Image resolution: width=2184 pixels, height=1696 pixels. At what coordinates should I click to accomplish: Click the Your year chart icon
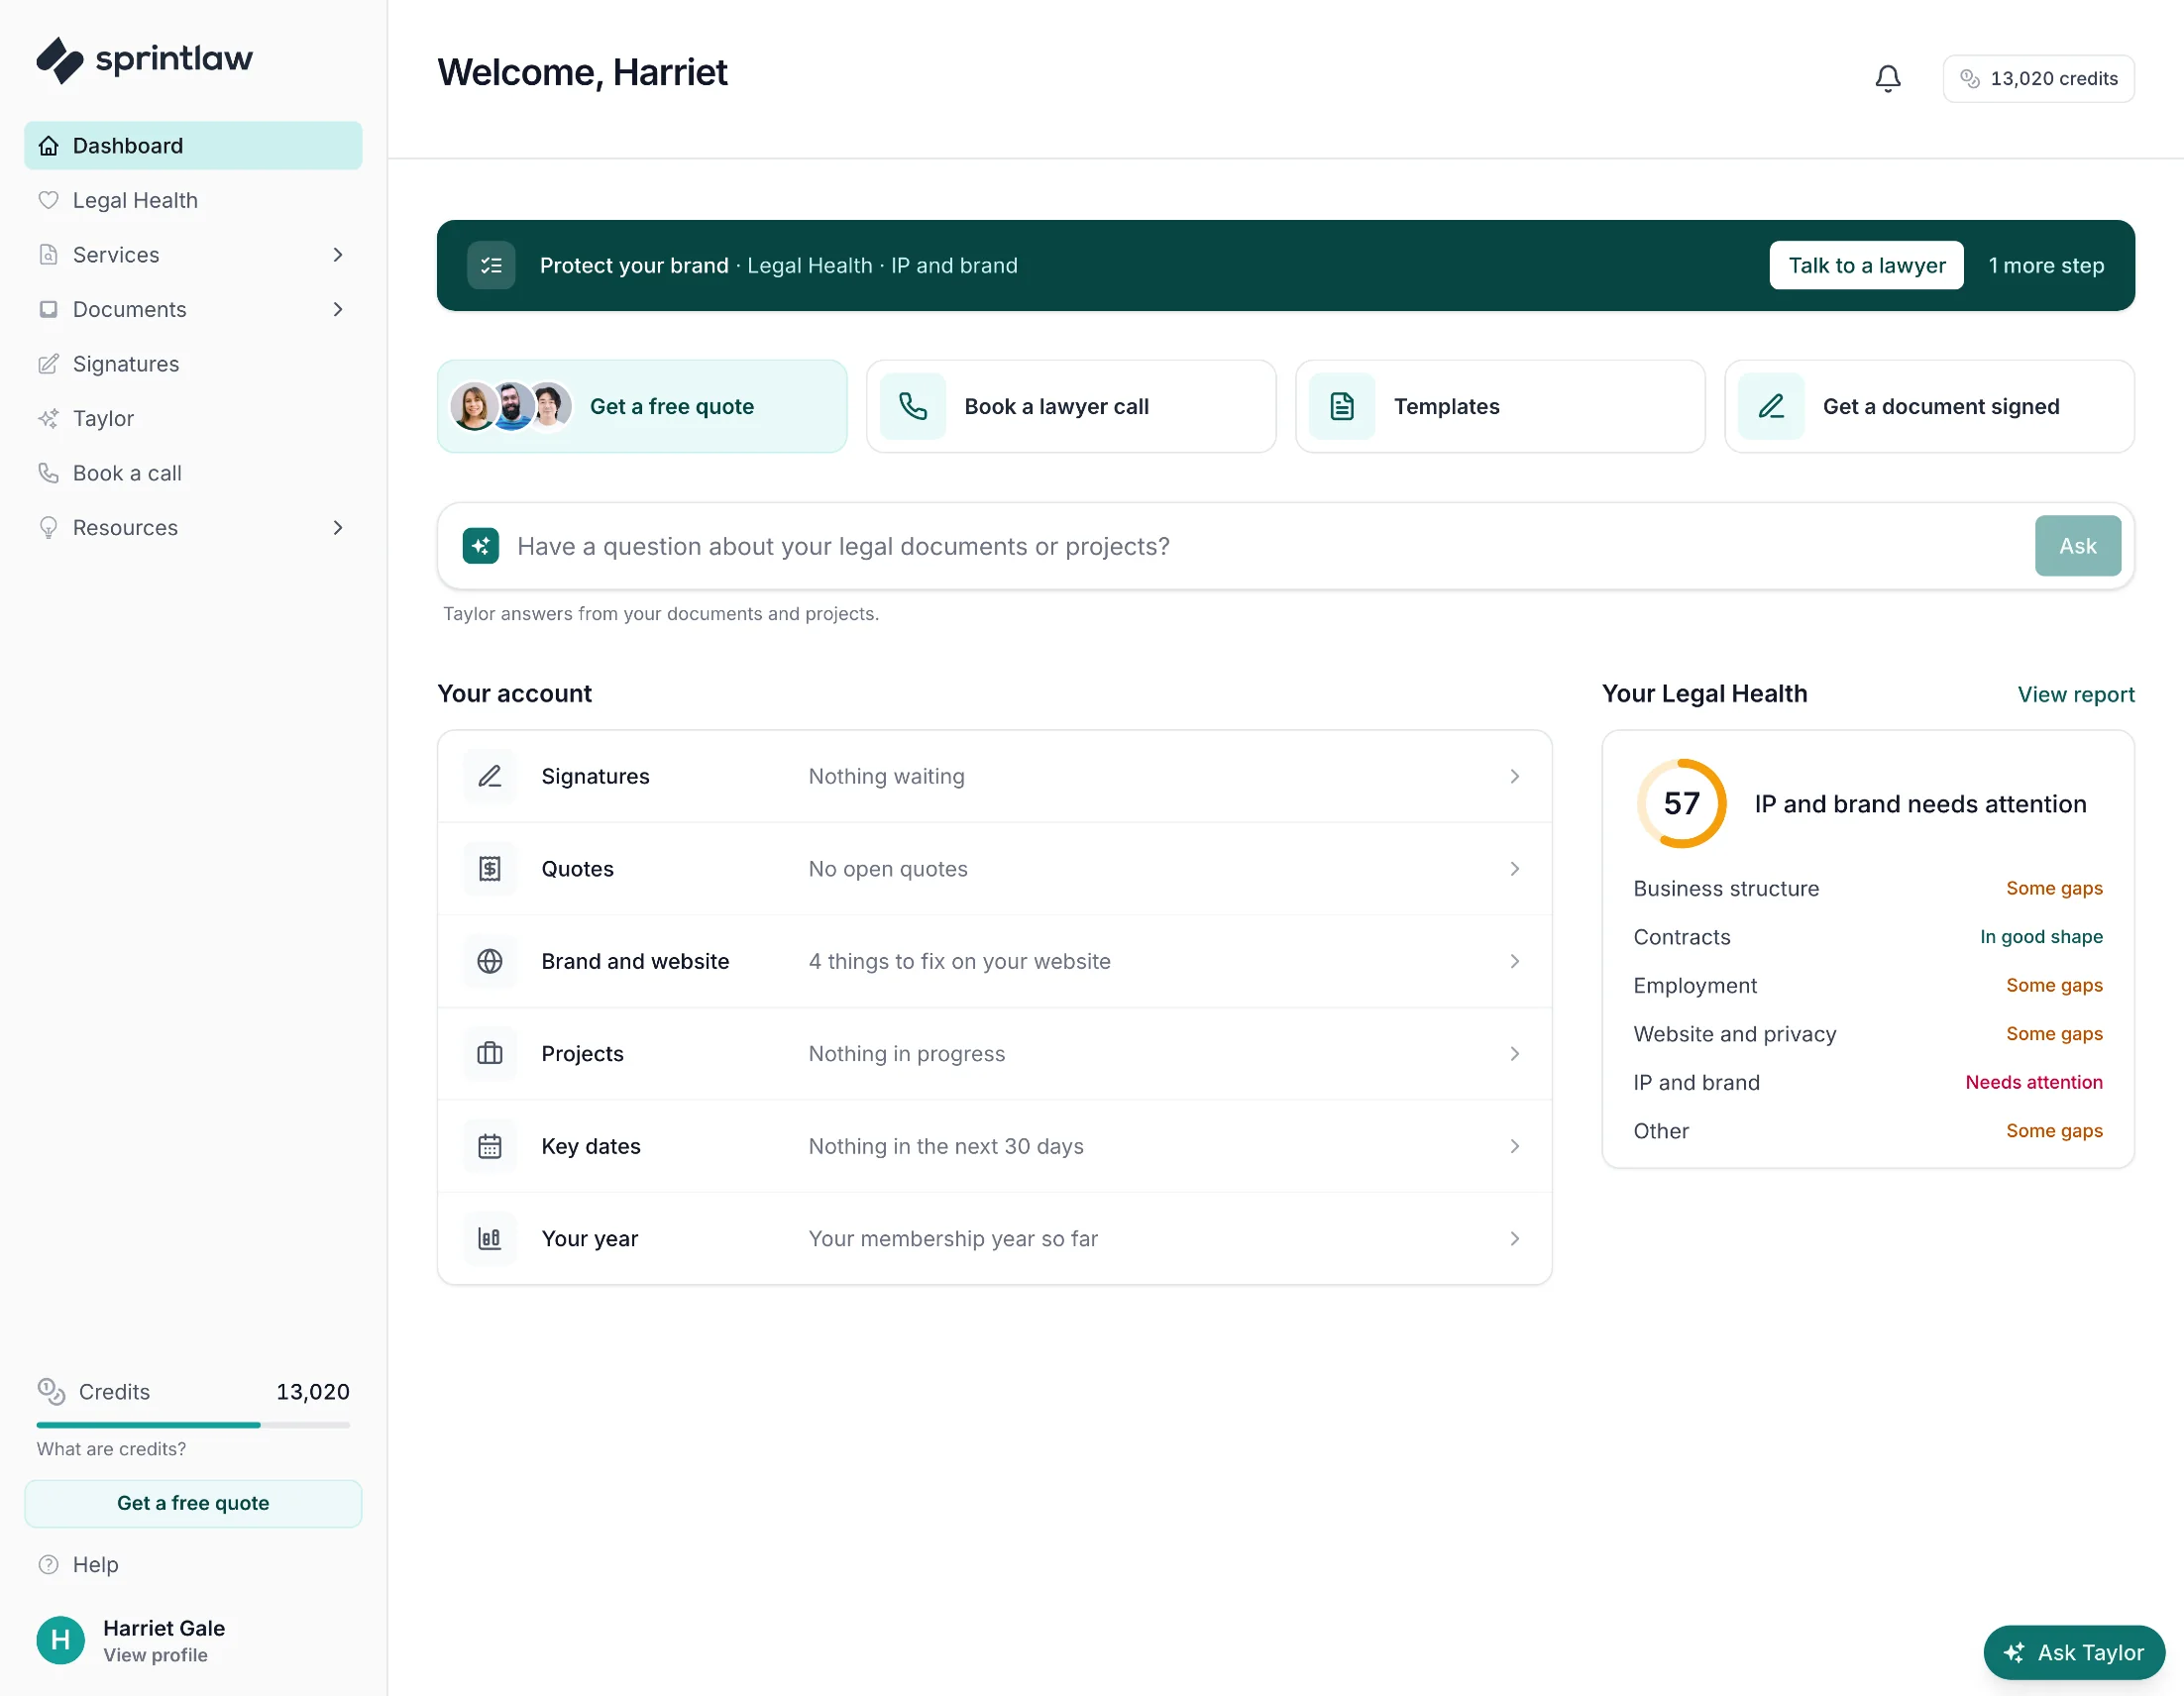click(490, 1239)
